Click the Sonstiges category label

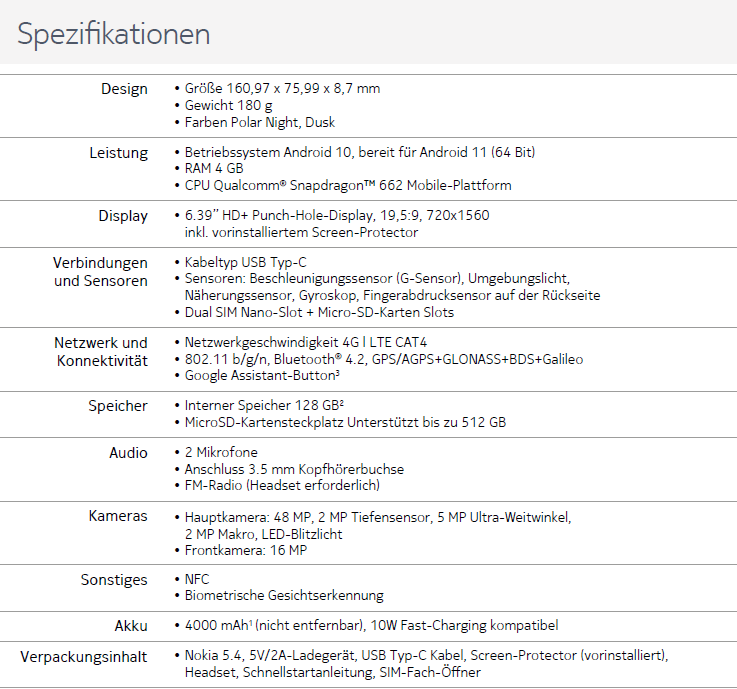coord(114,580)
